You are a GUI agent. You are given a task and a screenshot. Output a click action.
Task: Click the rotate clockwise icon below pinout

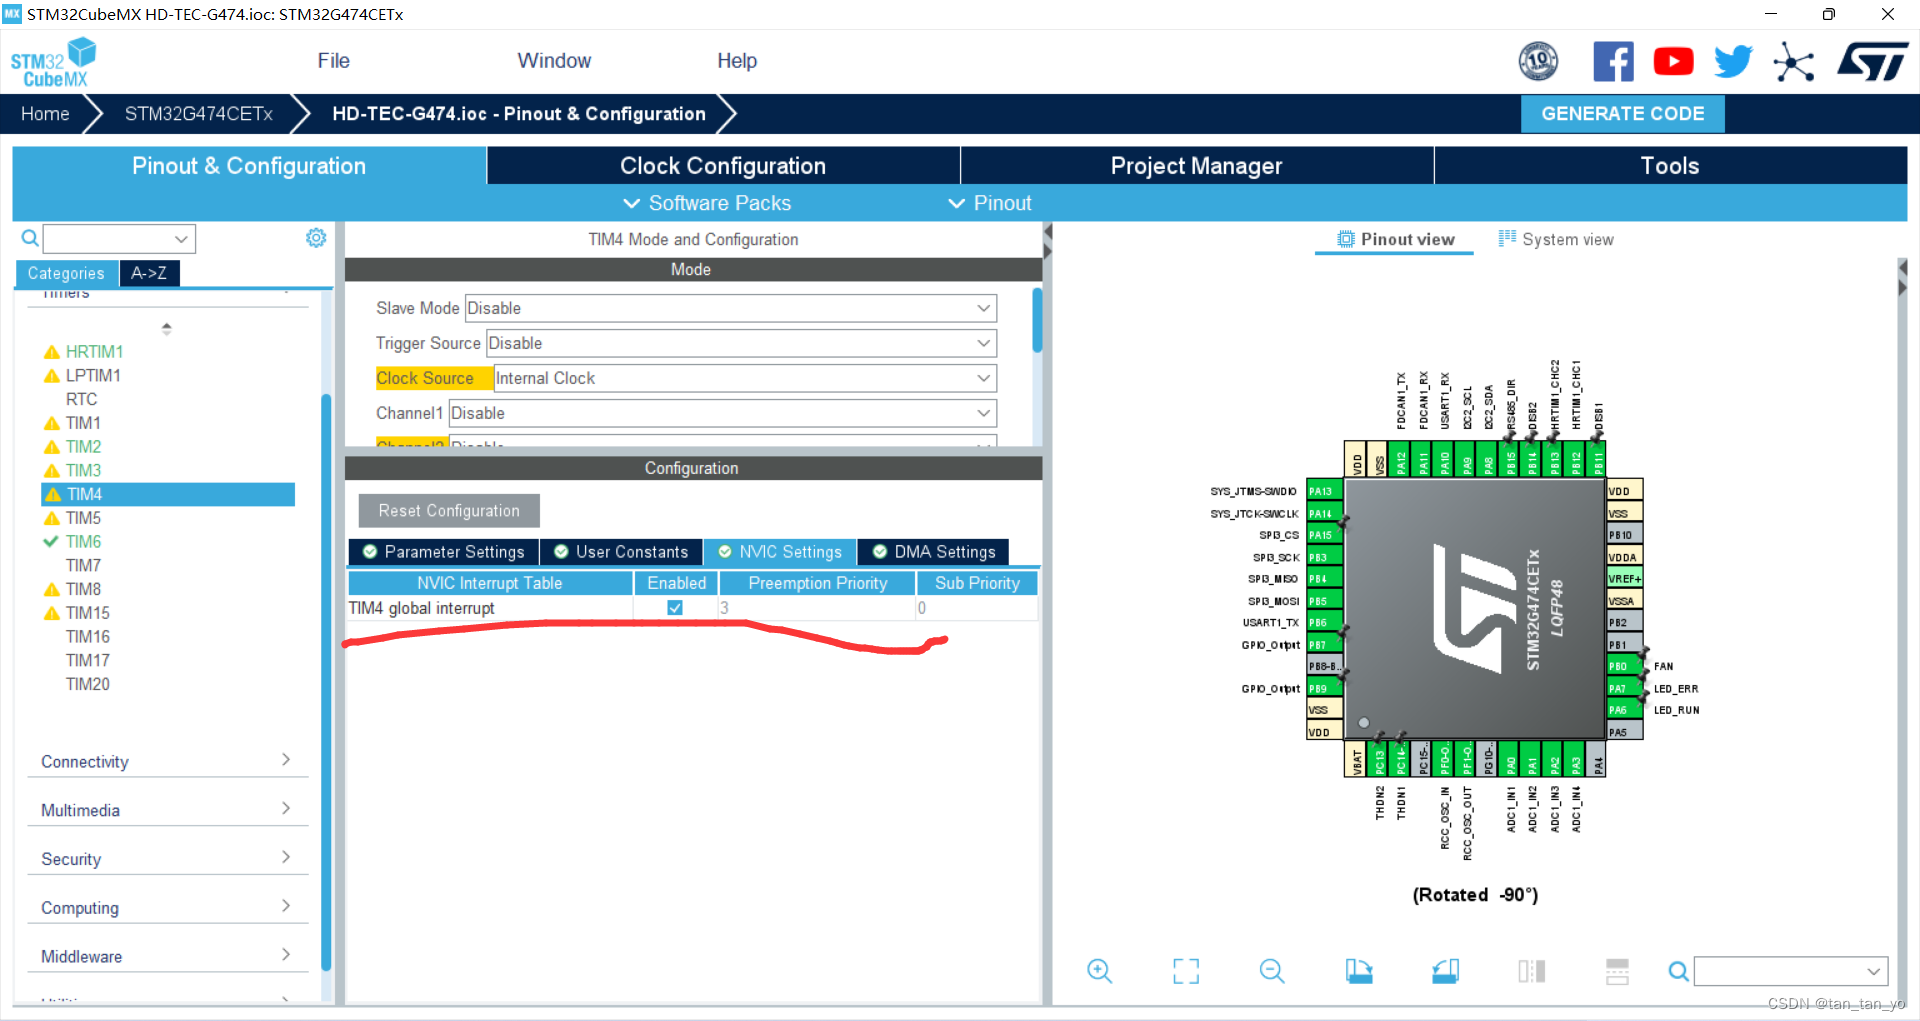tap(1358, 970)
